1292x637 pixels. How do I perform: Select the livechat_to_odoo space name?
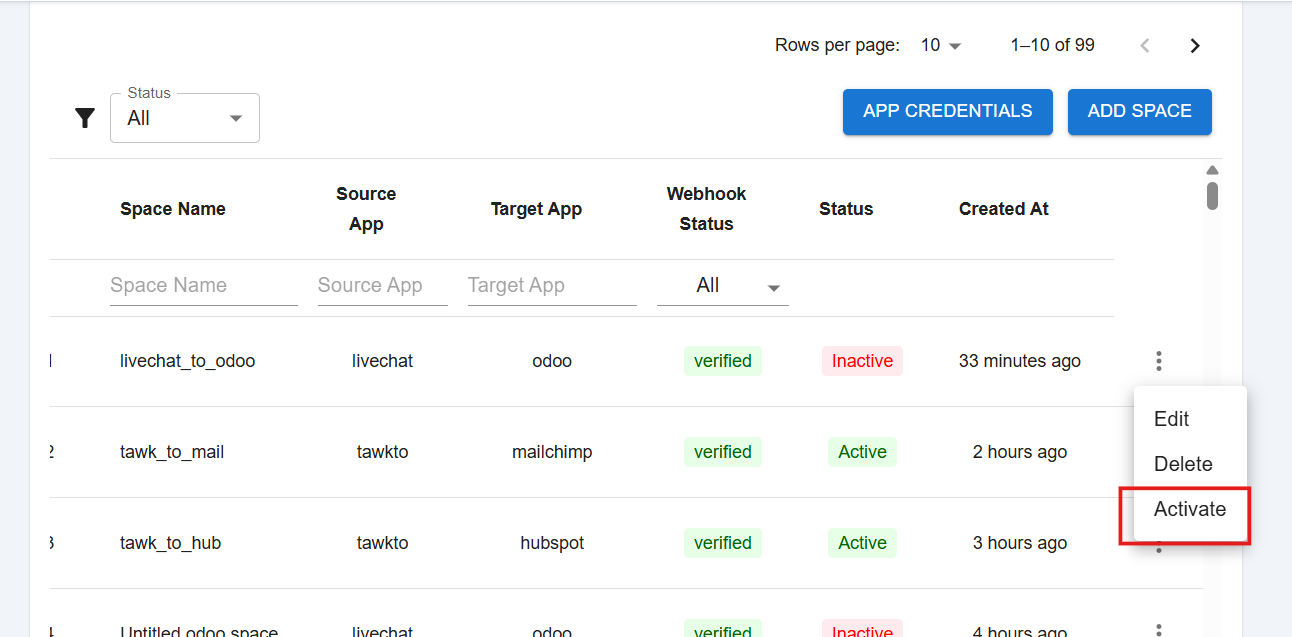[188, 361]
